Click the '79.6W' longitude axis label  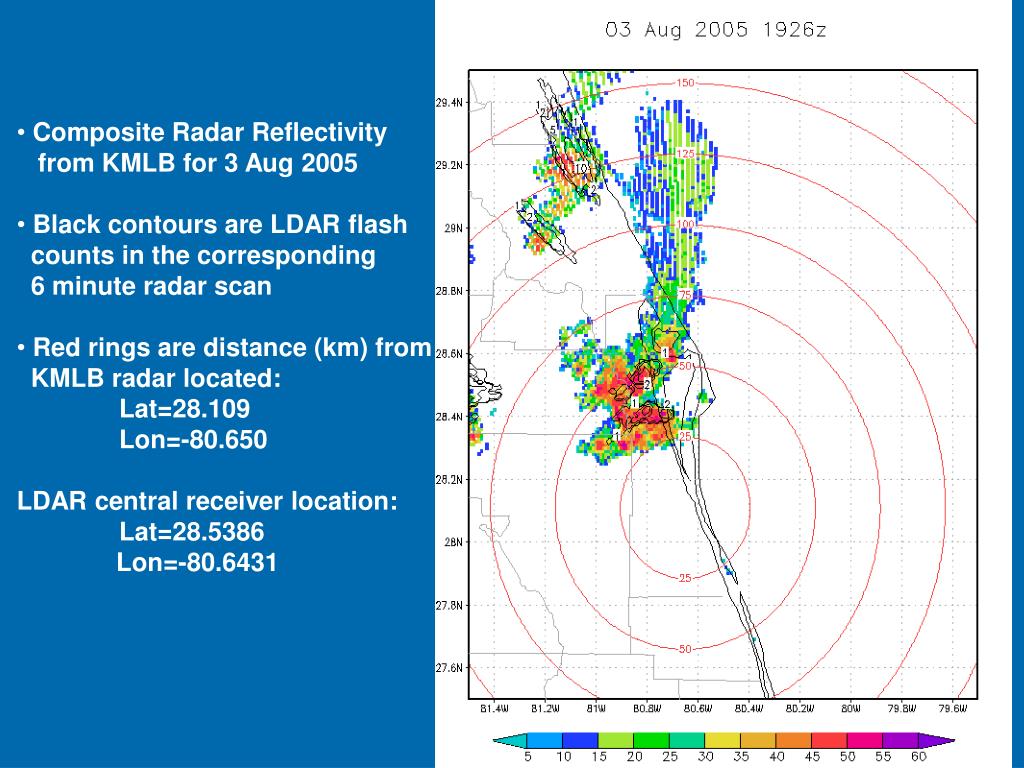click(x=953, y=709)
